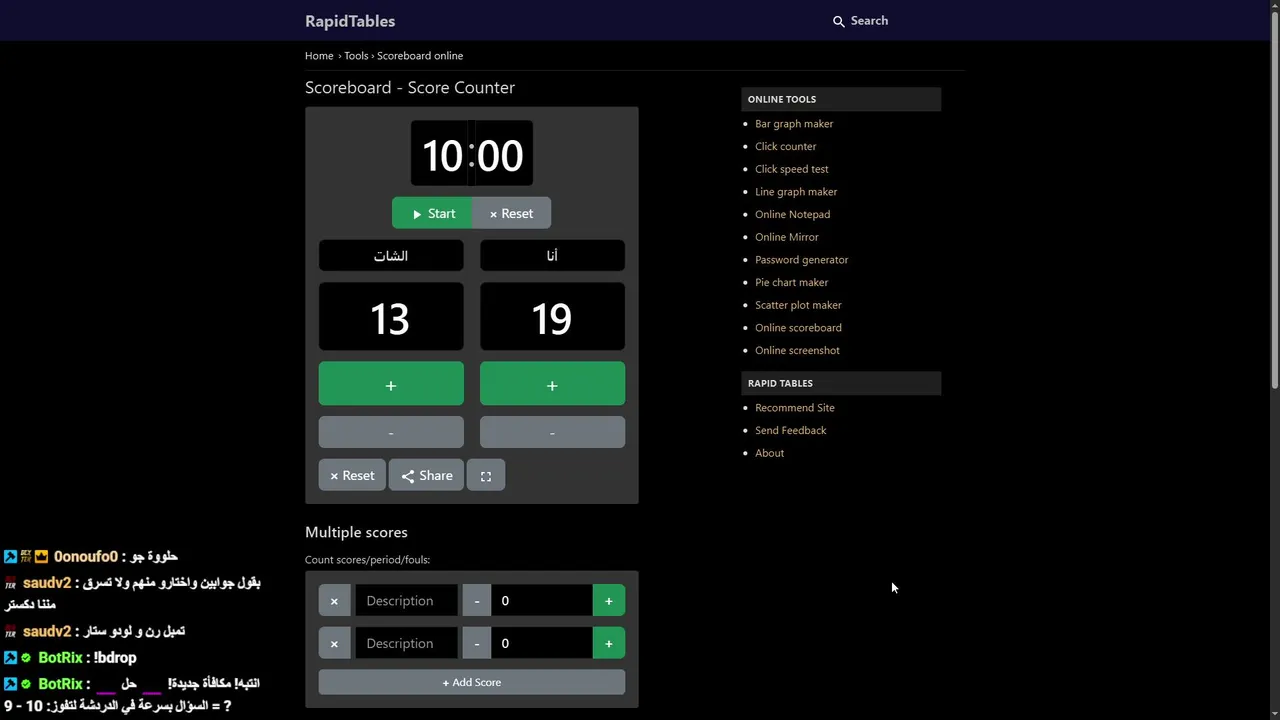This screenshot has width=1280, height=720.
Task: Open Online screenshot link
Action: click(797, 350)
